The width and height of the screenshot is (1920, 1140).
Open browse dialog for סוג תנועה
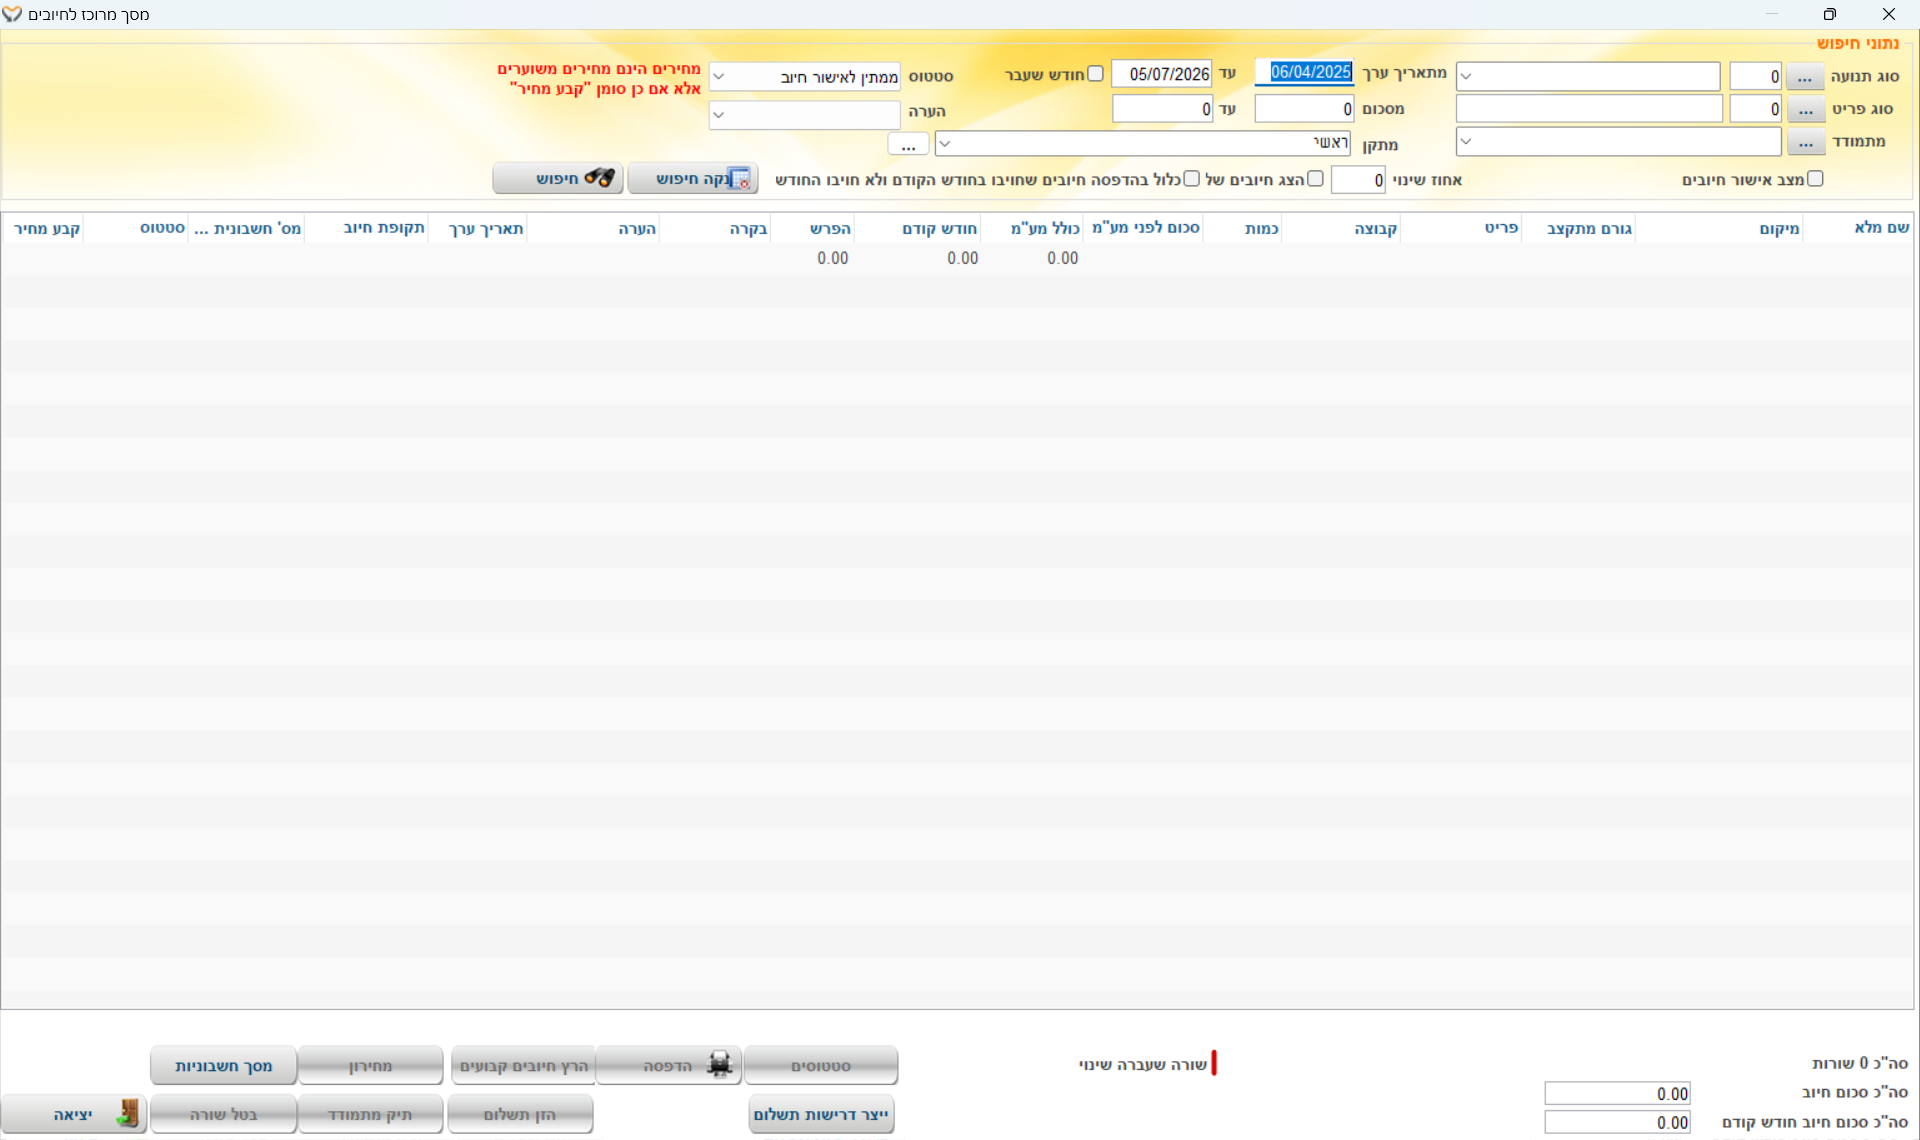[1804, 77]
